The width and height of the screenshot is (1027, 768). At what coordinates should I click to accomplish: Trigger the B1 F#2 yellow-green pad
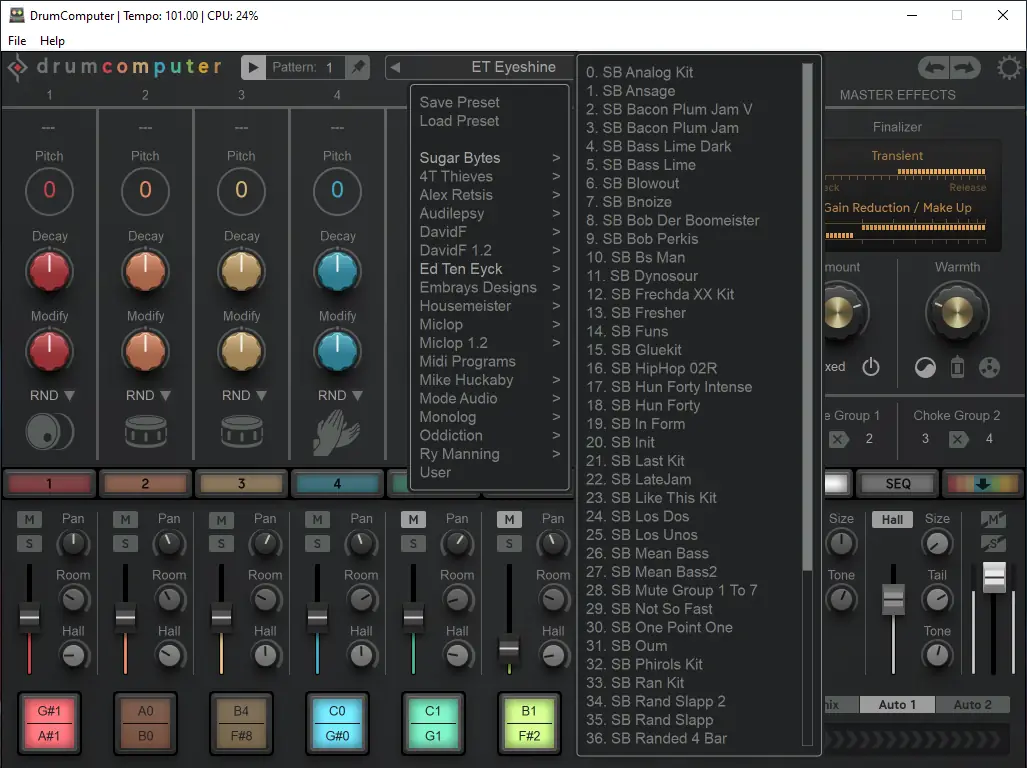(x=529, y=723)
